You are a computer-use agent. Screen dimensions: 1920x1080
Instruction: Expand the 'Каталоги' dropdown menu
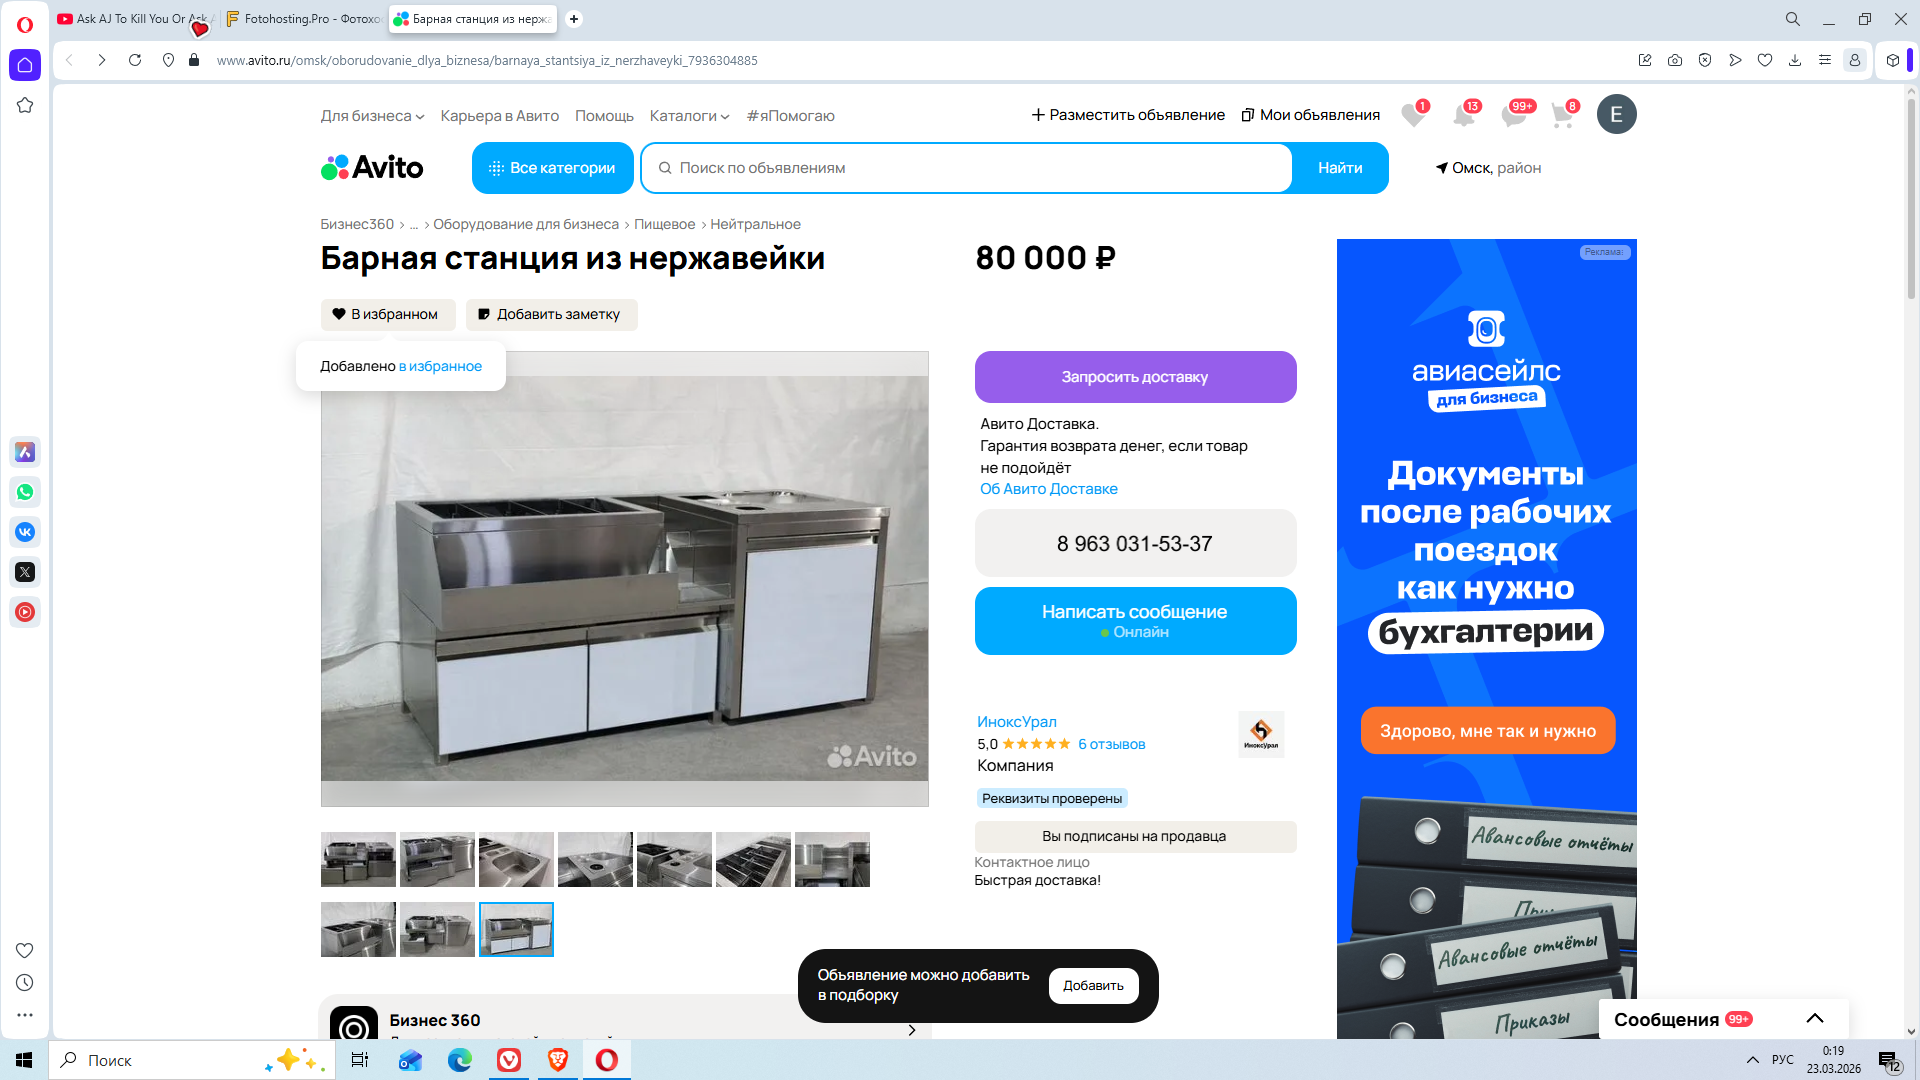coord(689,116)
